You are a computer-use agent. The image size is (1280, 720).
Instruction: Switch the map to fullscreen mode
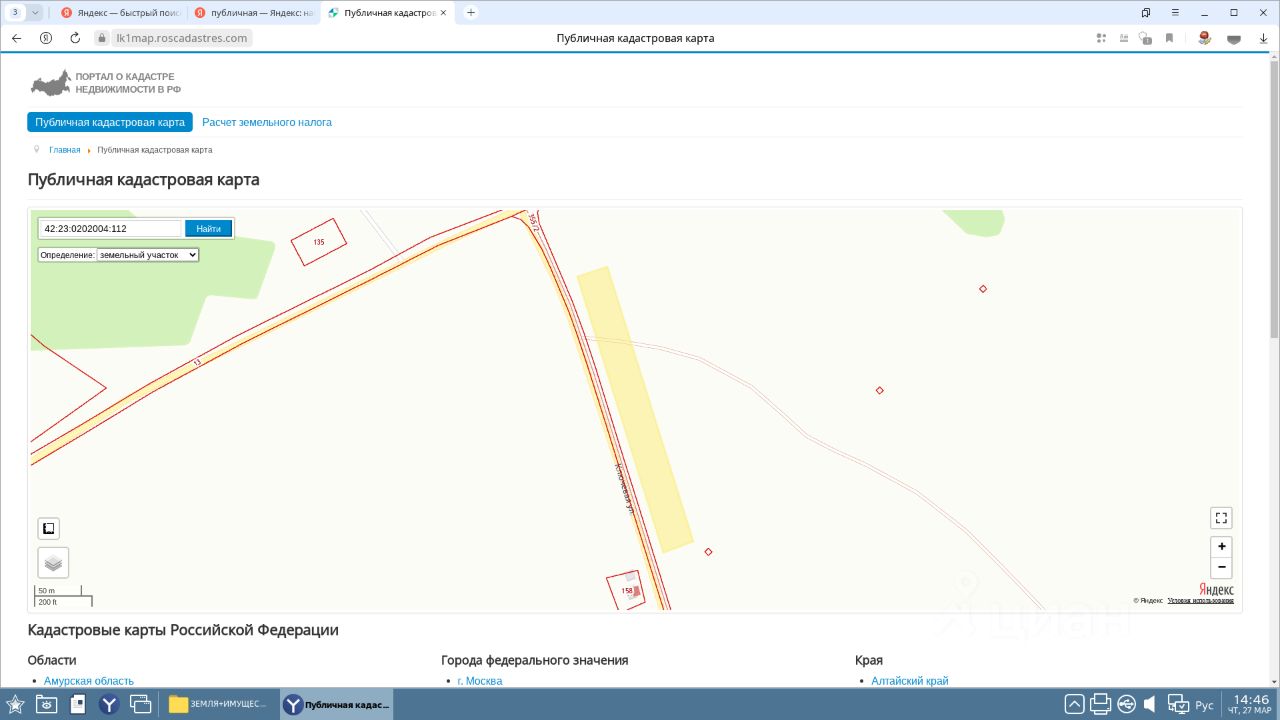tap(1221, 518)
